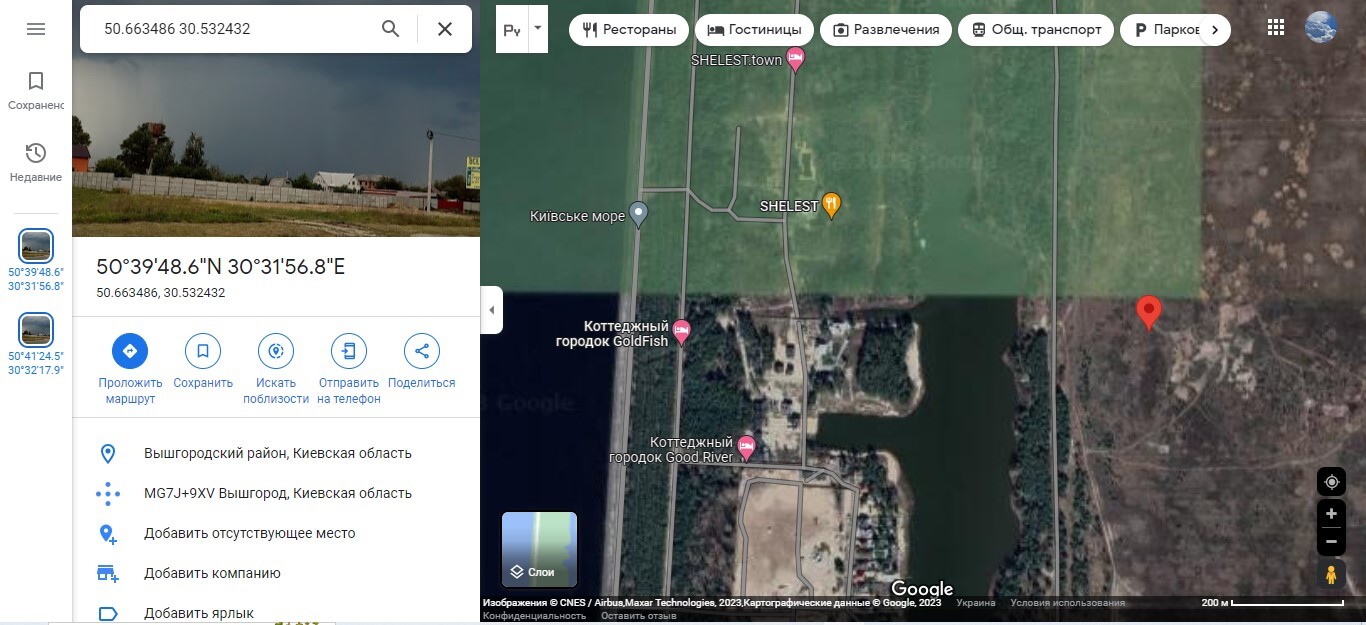Click plus code MG7J+9XV Вышгород text
The height and width of the screenshot is (625, 1366).
(278, 493)
